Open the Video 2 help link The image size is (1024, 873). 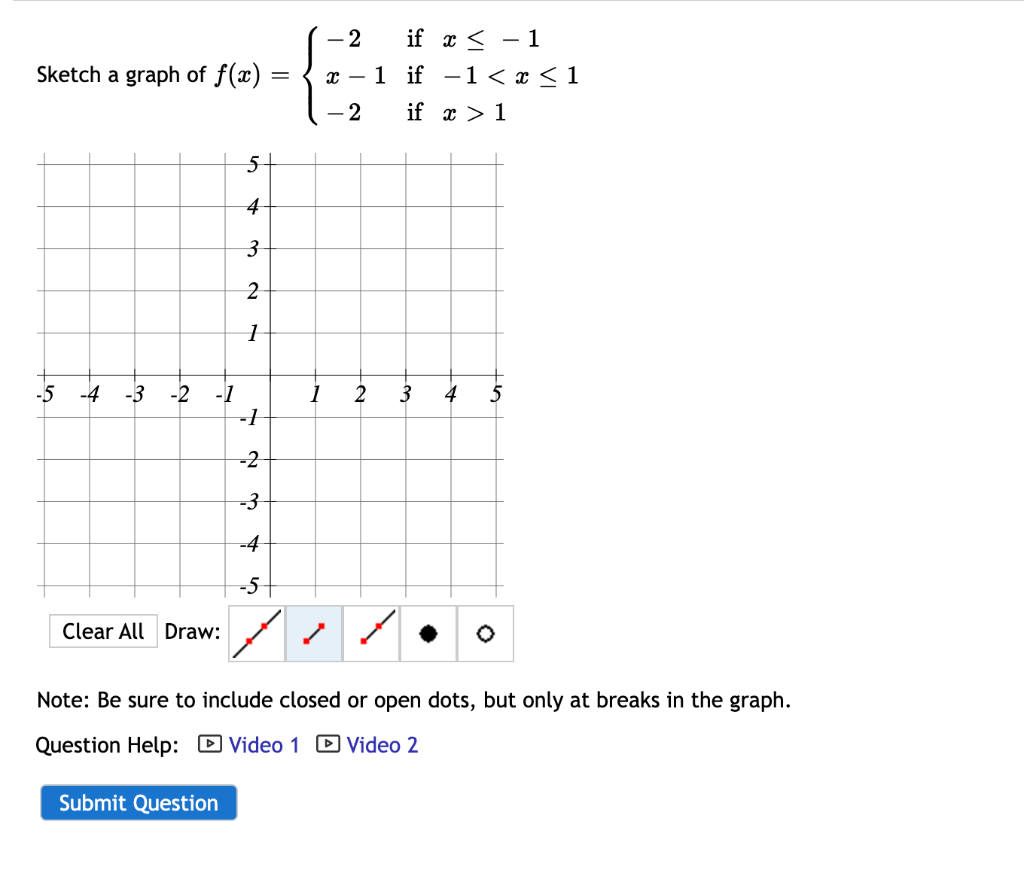[x=382, y=744]
